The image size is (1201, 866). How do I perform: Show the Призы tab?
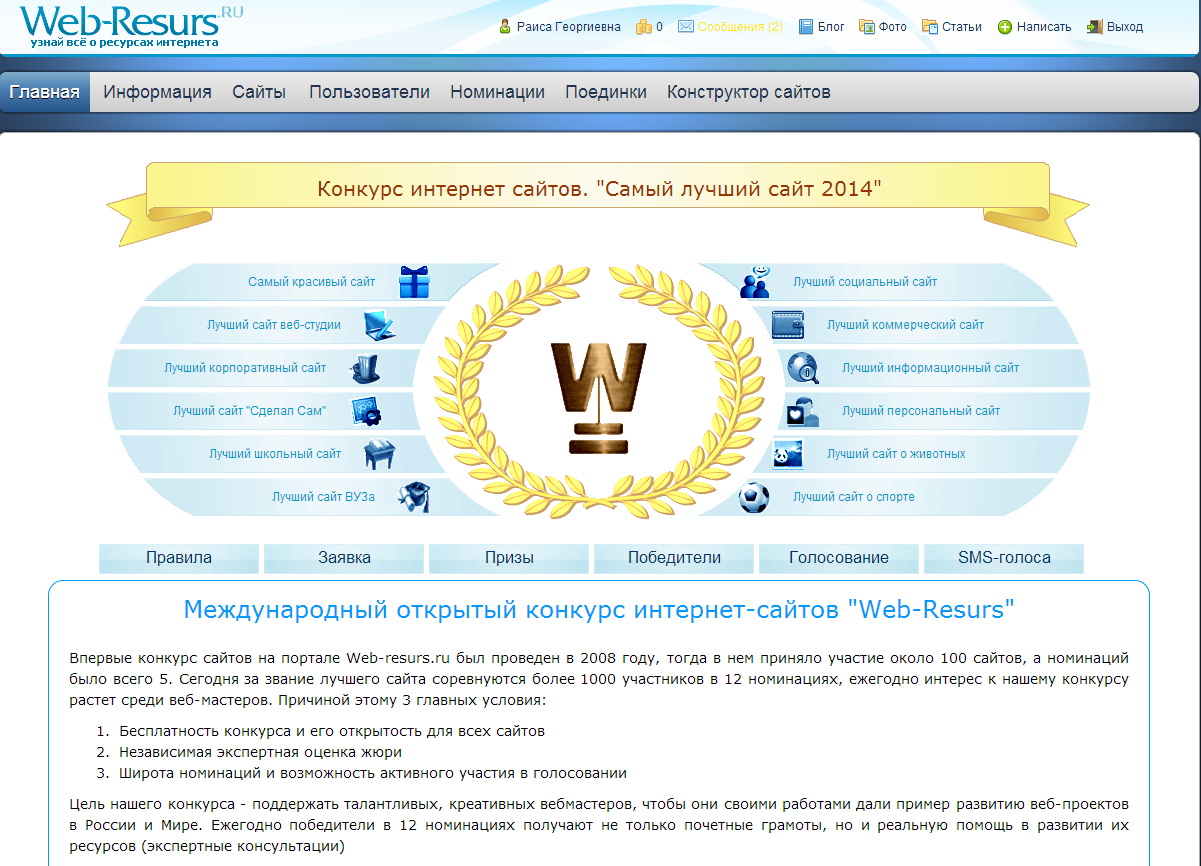509,558
